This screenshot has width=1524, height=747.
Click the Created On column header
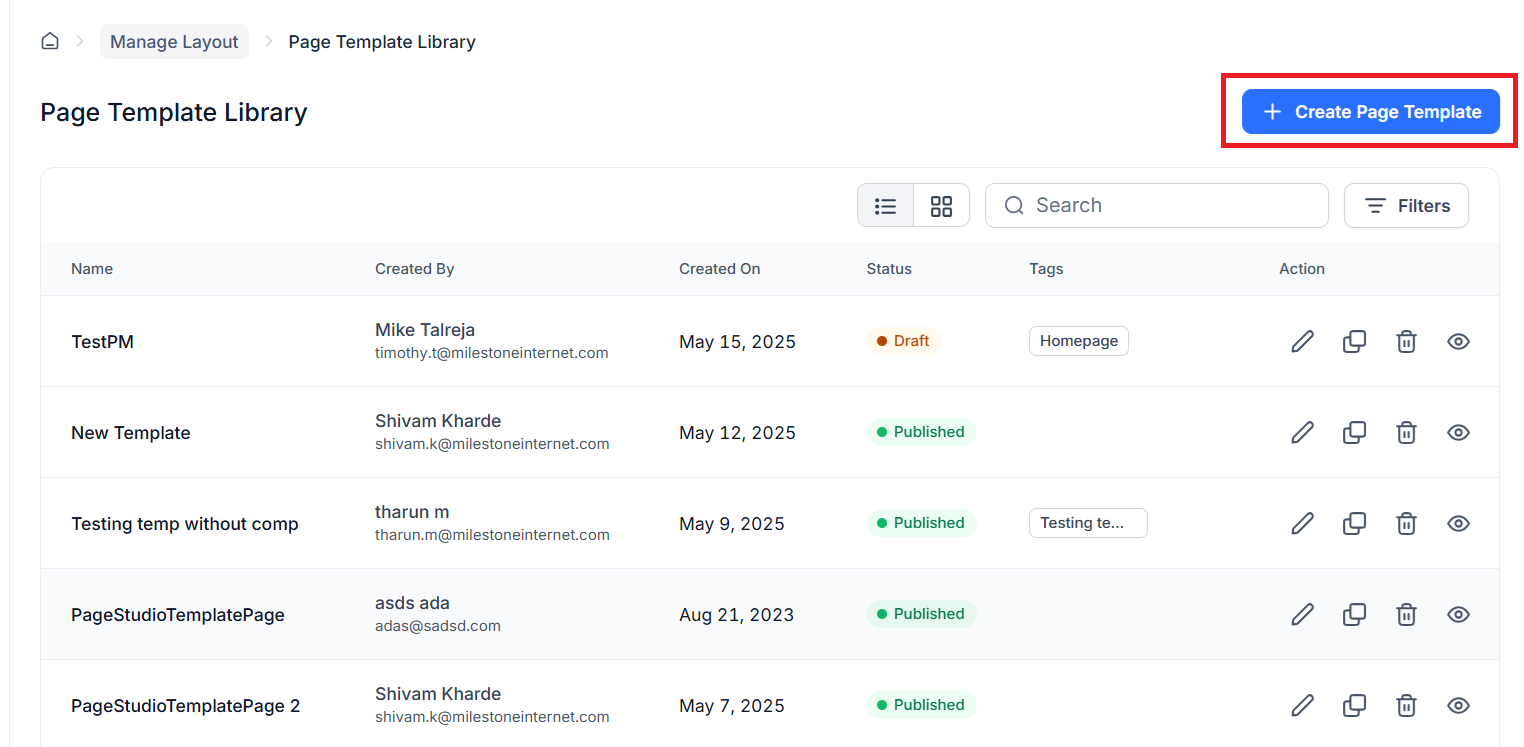(x=720, y=269)
